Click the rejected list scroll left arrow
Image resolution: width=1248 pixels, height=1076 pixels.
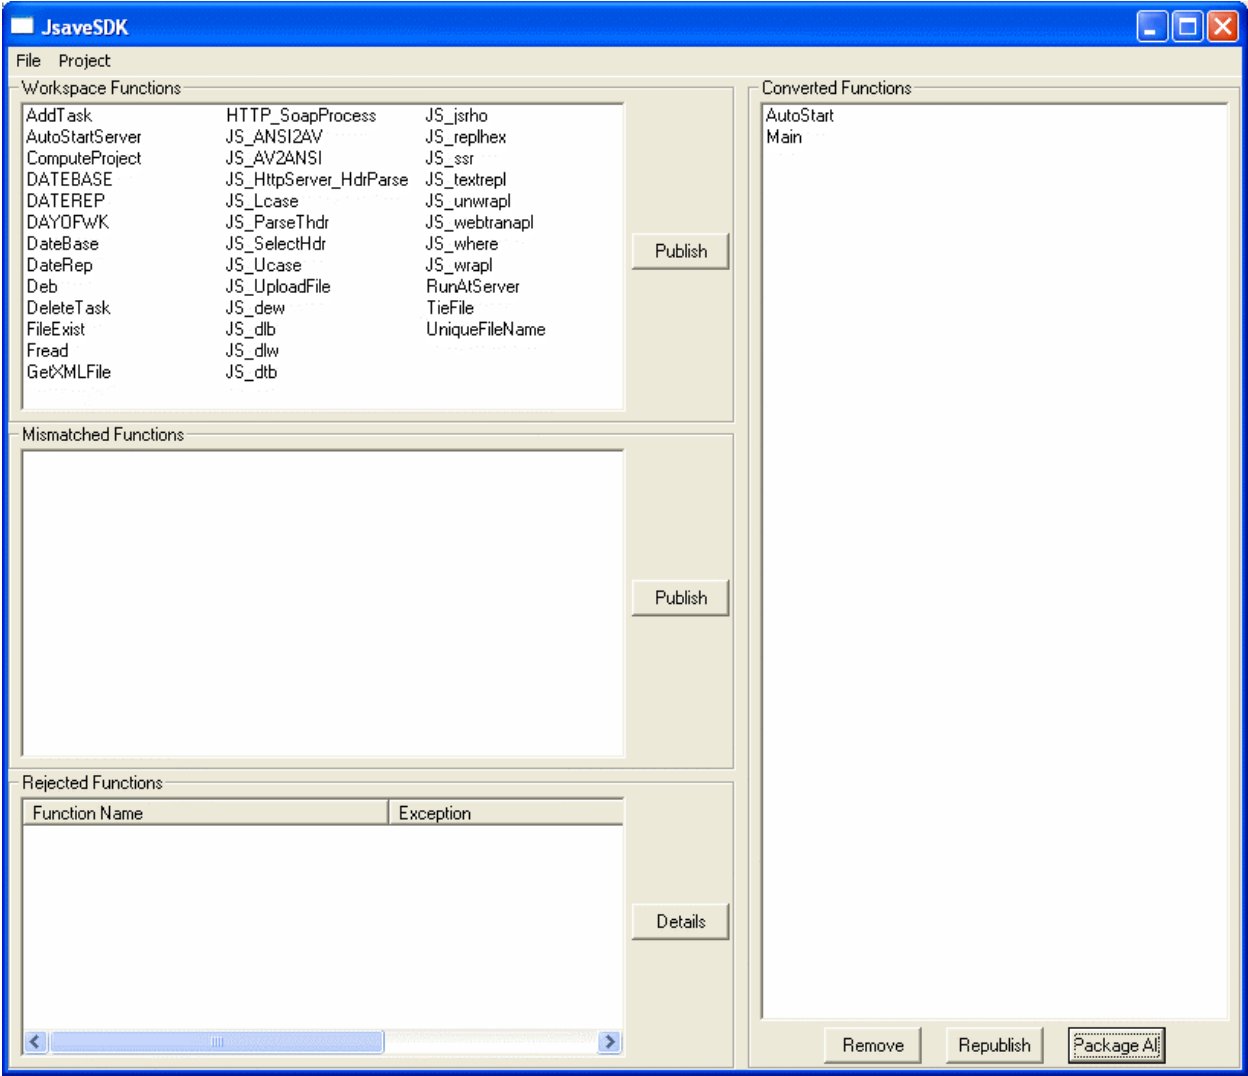(x=35, y=1042)
